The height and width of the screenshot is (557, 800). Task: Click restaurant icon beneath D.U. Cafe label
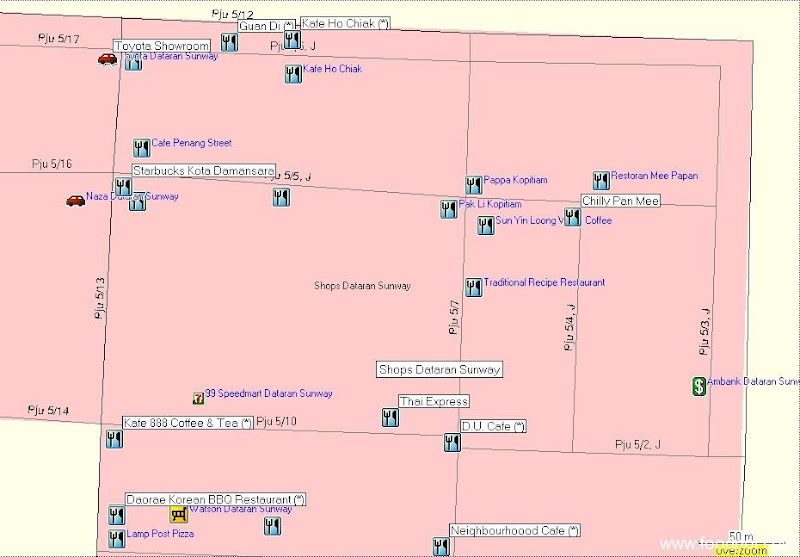(452, 442)
